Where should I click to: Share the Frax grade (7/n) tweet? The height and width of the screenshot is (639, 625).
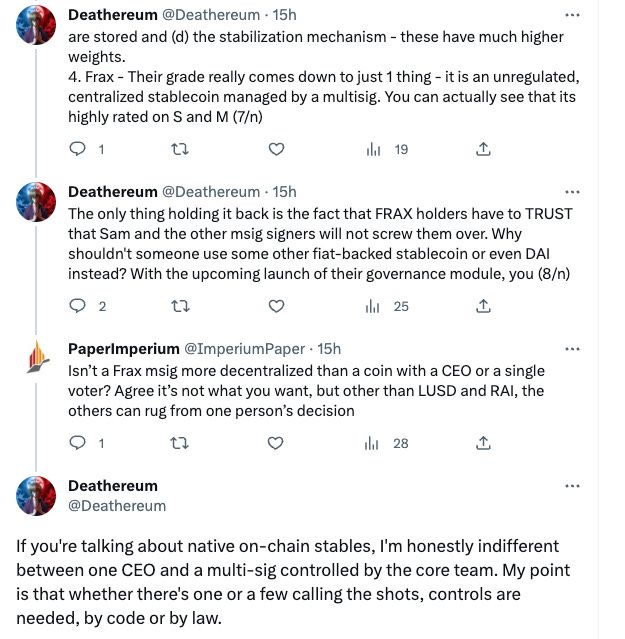[482, 150]
